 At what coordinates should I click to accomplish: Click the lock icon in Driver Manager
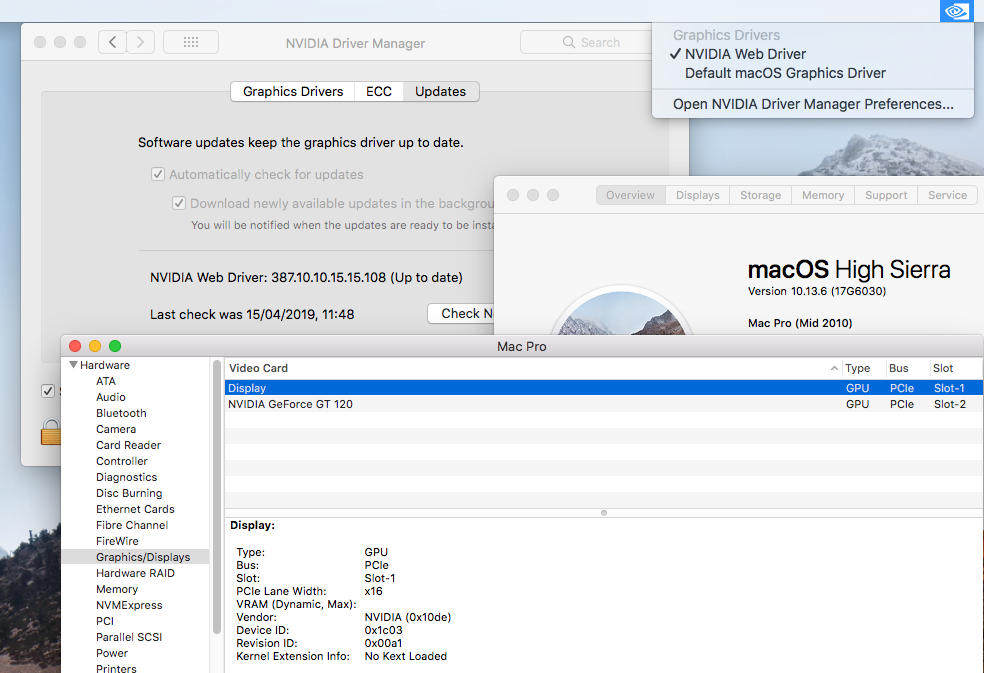click(x=50, y=432)
